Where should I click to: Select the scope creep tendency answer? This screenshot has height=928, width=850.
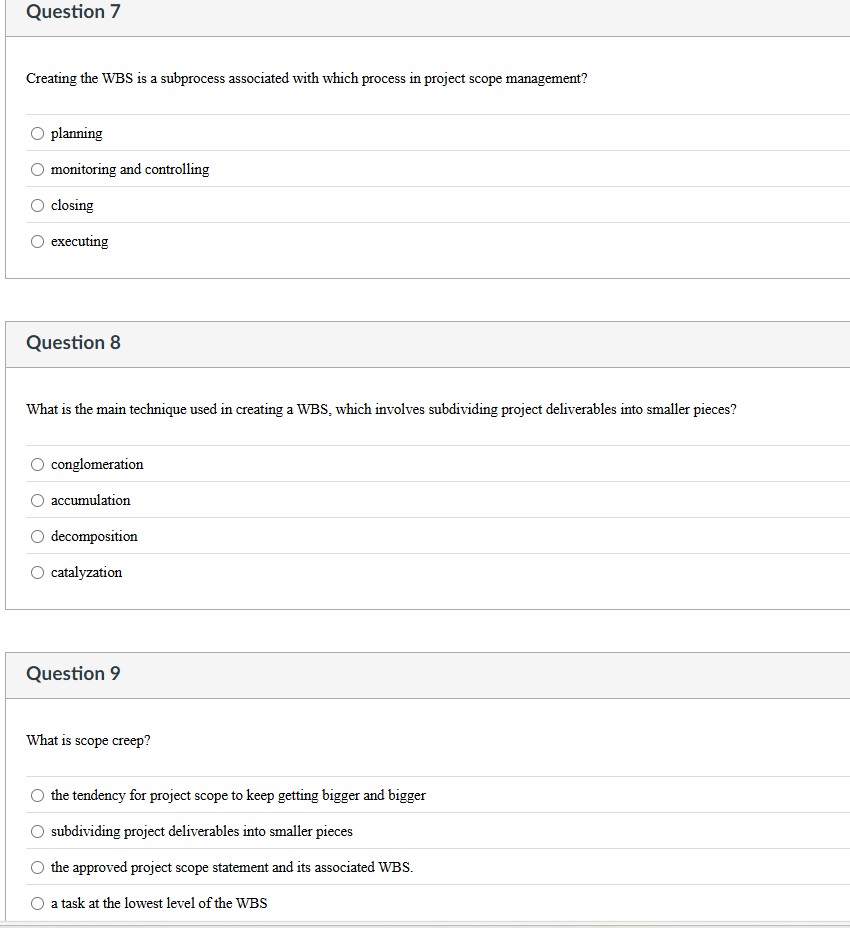(x=37, y=794)
